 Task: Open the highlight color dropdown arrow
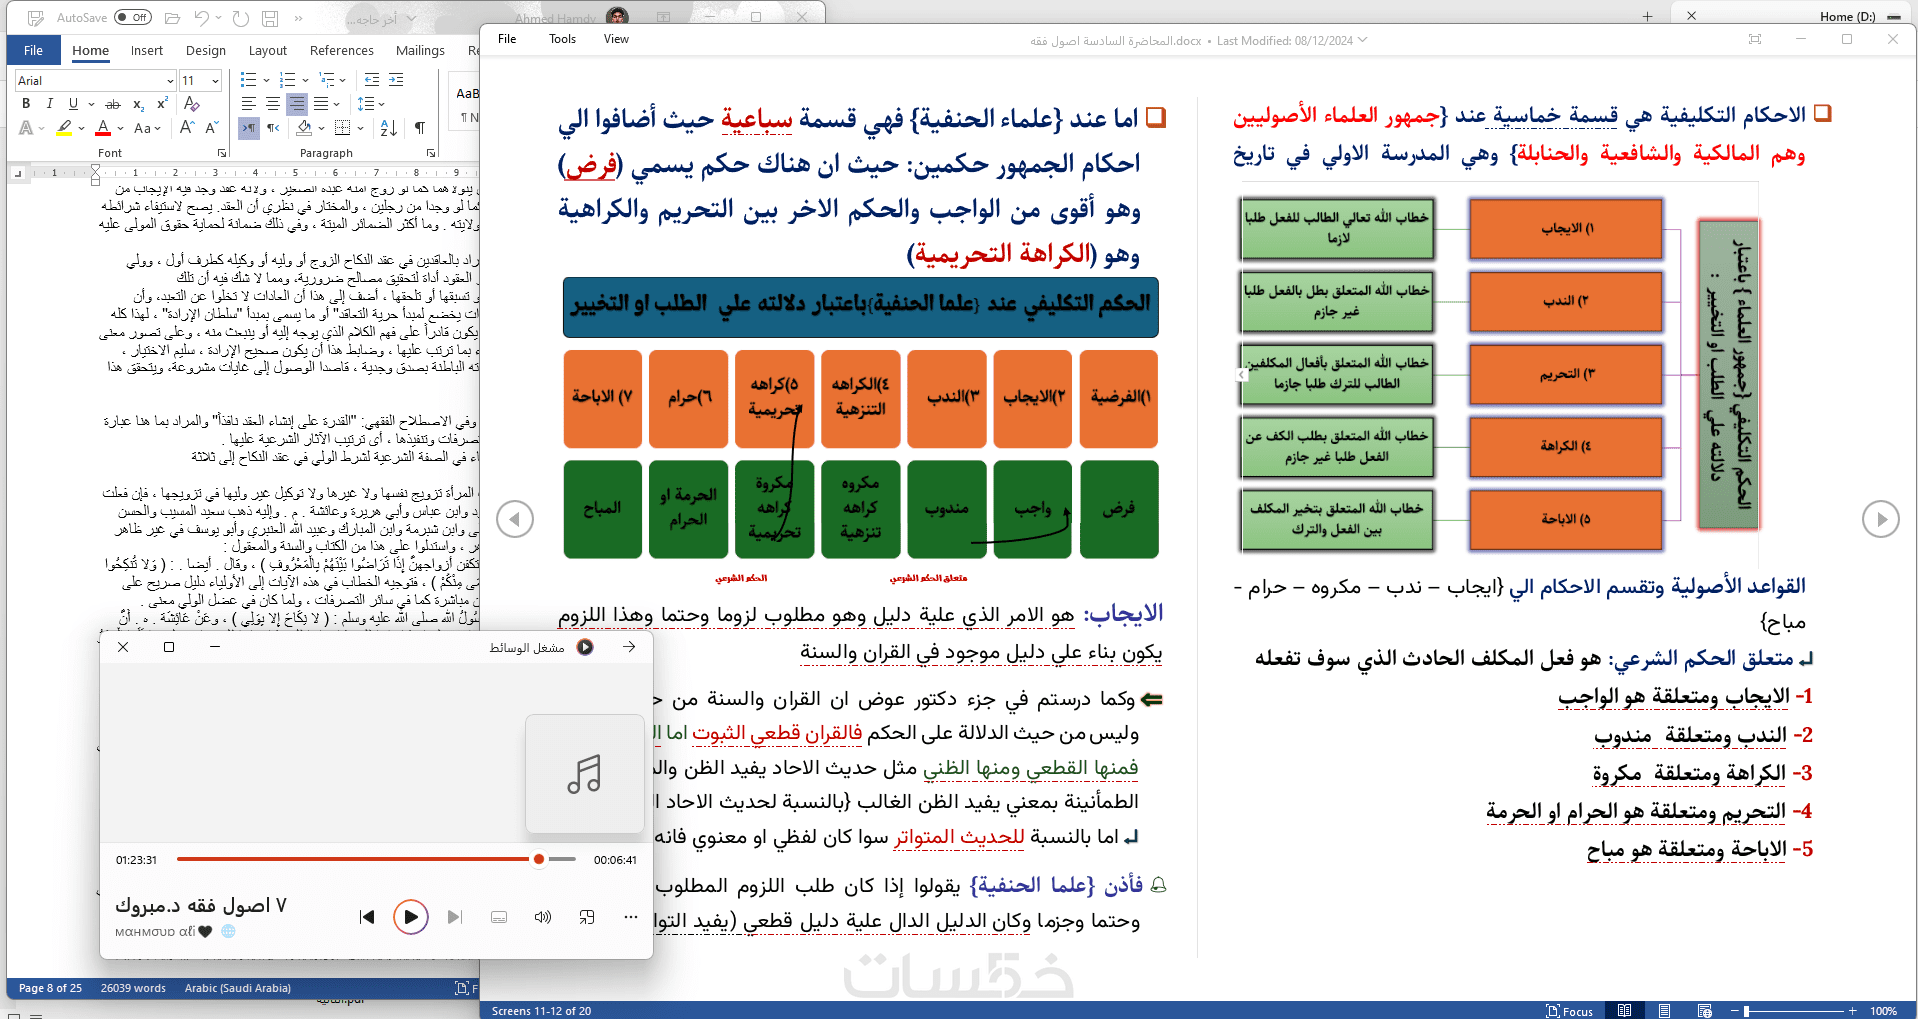pos(81,128)
